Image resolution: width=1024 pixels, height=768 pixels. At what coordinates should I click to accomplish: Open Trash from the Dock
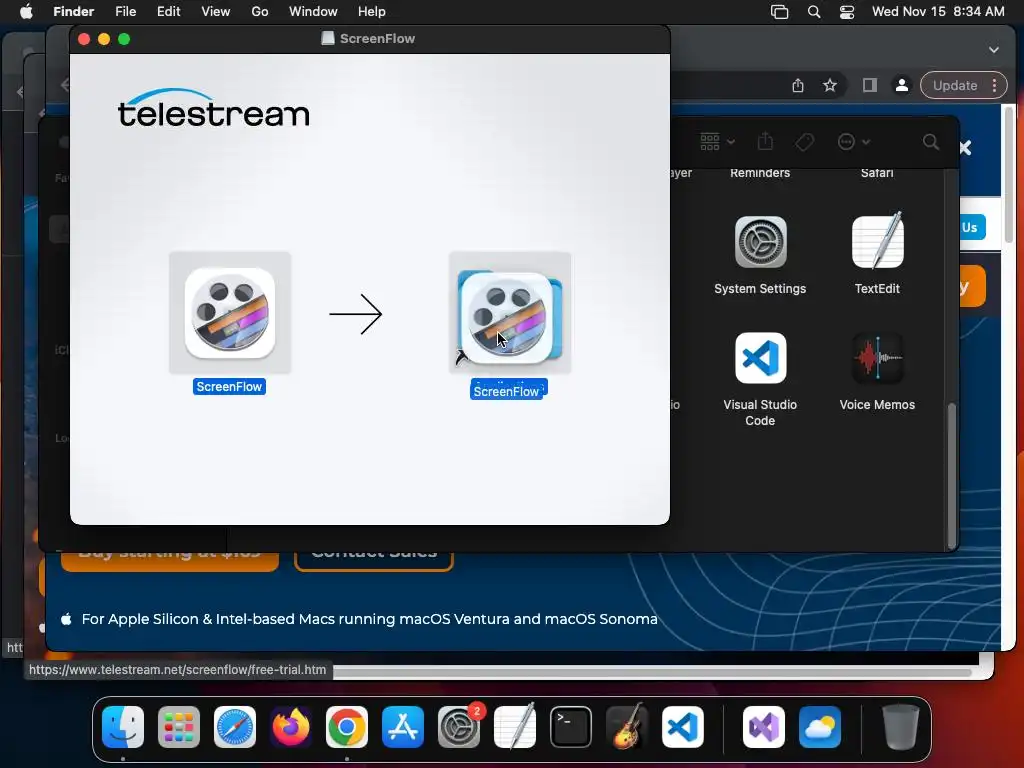pos(901,727)
